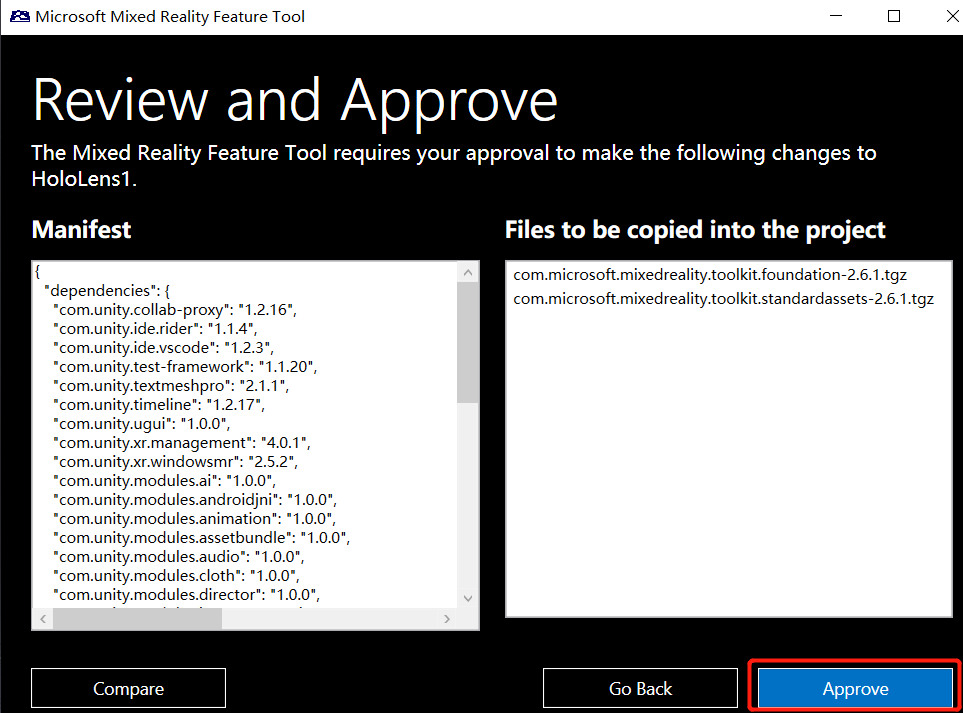This screenshot has width=963, height=713.
Task: Click the Manifest scroll up arrow
Action: click(468, 272)
